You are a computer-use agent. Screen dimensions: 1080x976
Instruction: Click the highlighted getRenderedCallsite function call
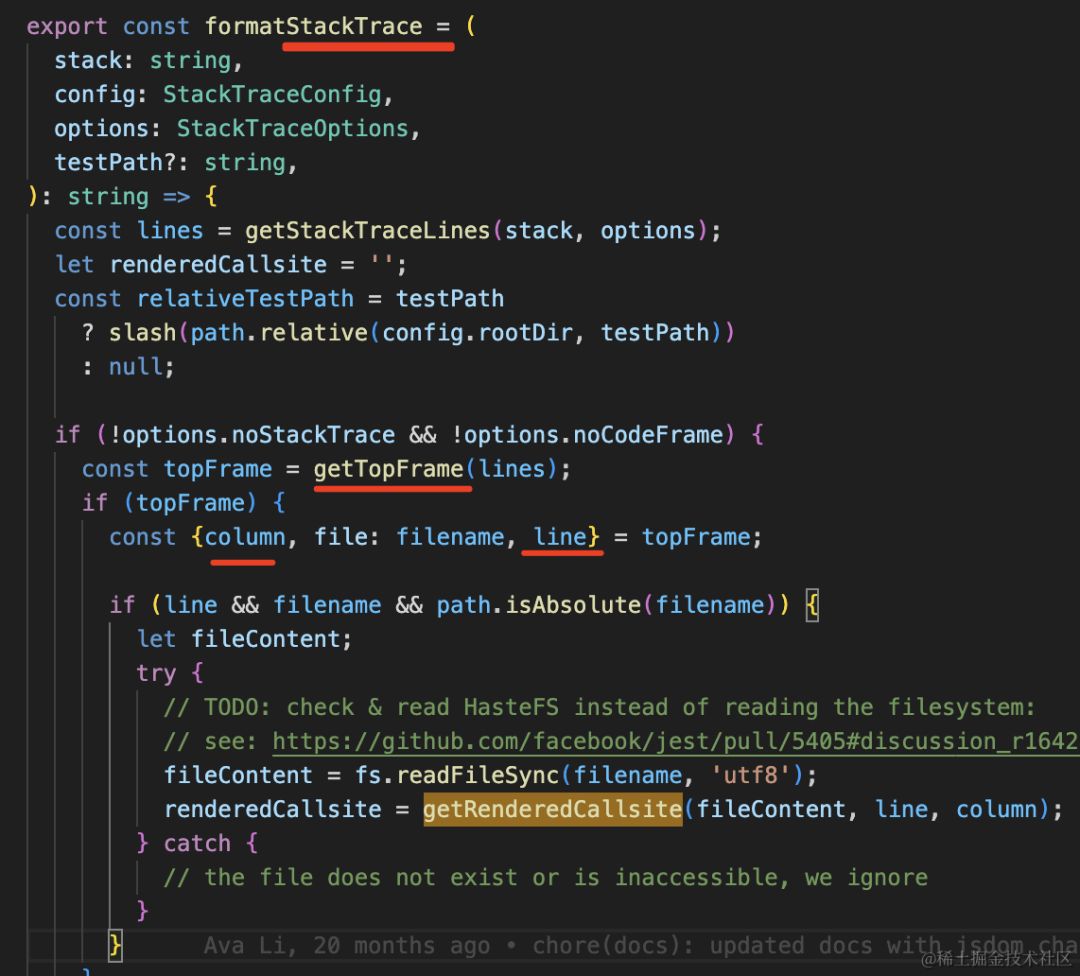coord(552,809)
